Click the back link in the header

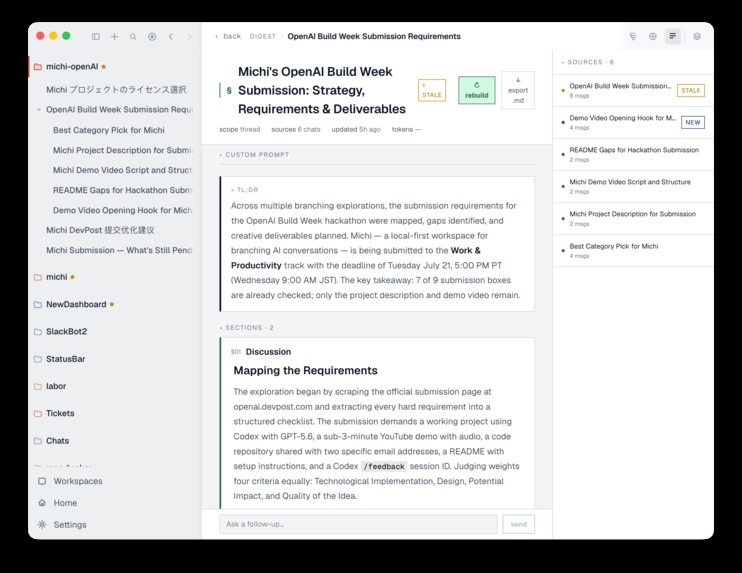tap(229, 36)
